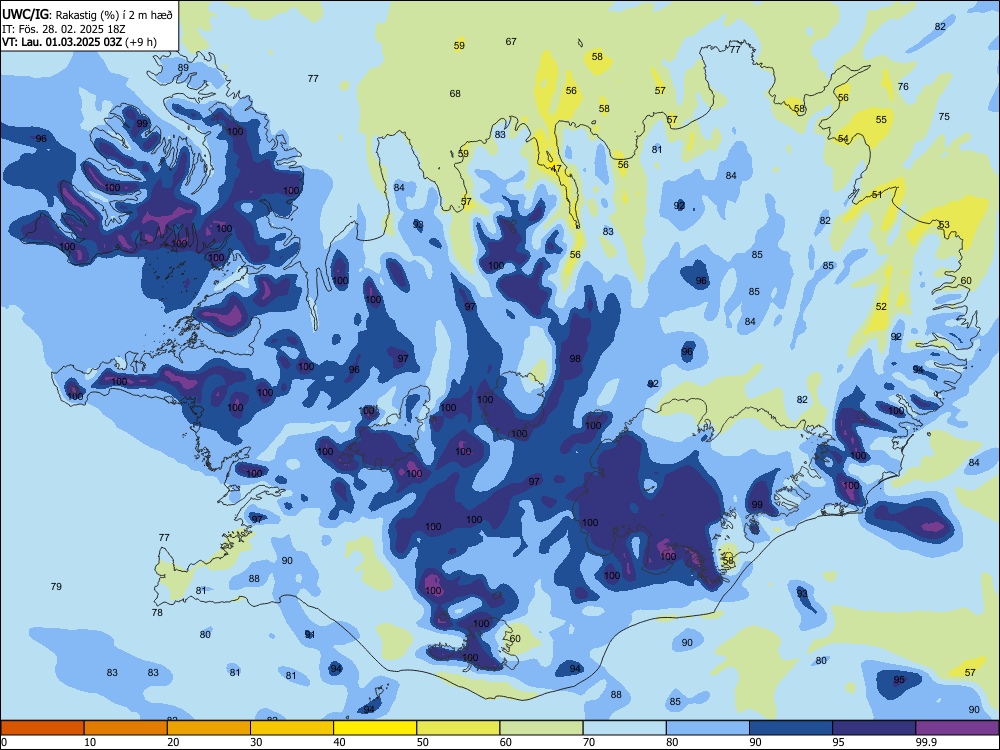Screen dimensions: 1000x750
Task: Click the humidity value '54' on the map
Action: 843,139
